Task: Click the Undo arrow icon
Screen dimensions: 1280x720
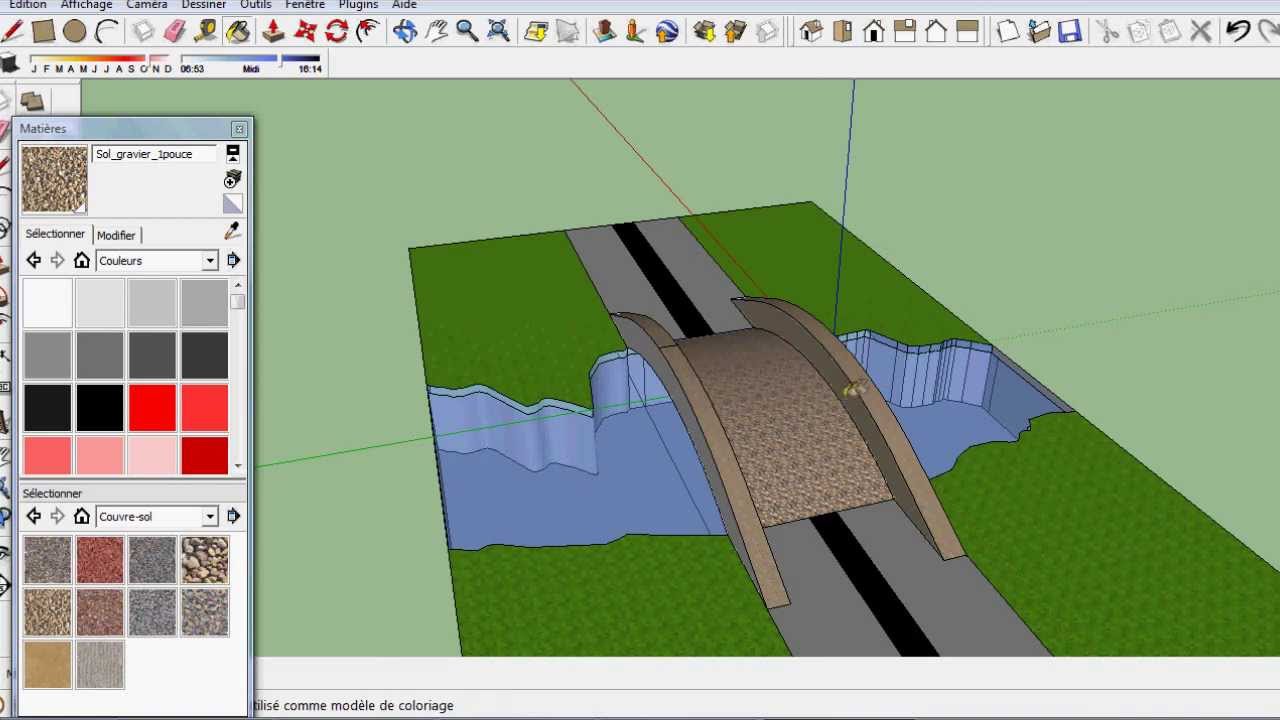Action: [1238, 32]
